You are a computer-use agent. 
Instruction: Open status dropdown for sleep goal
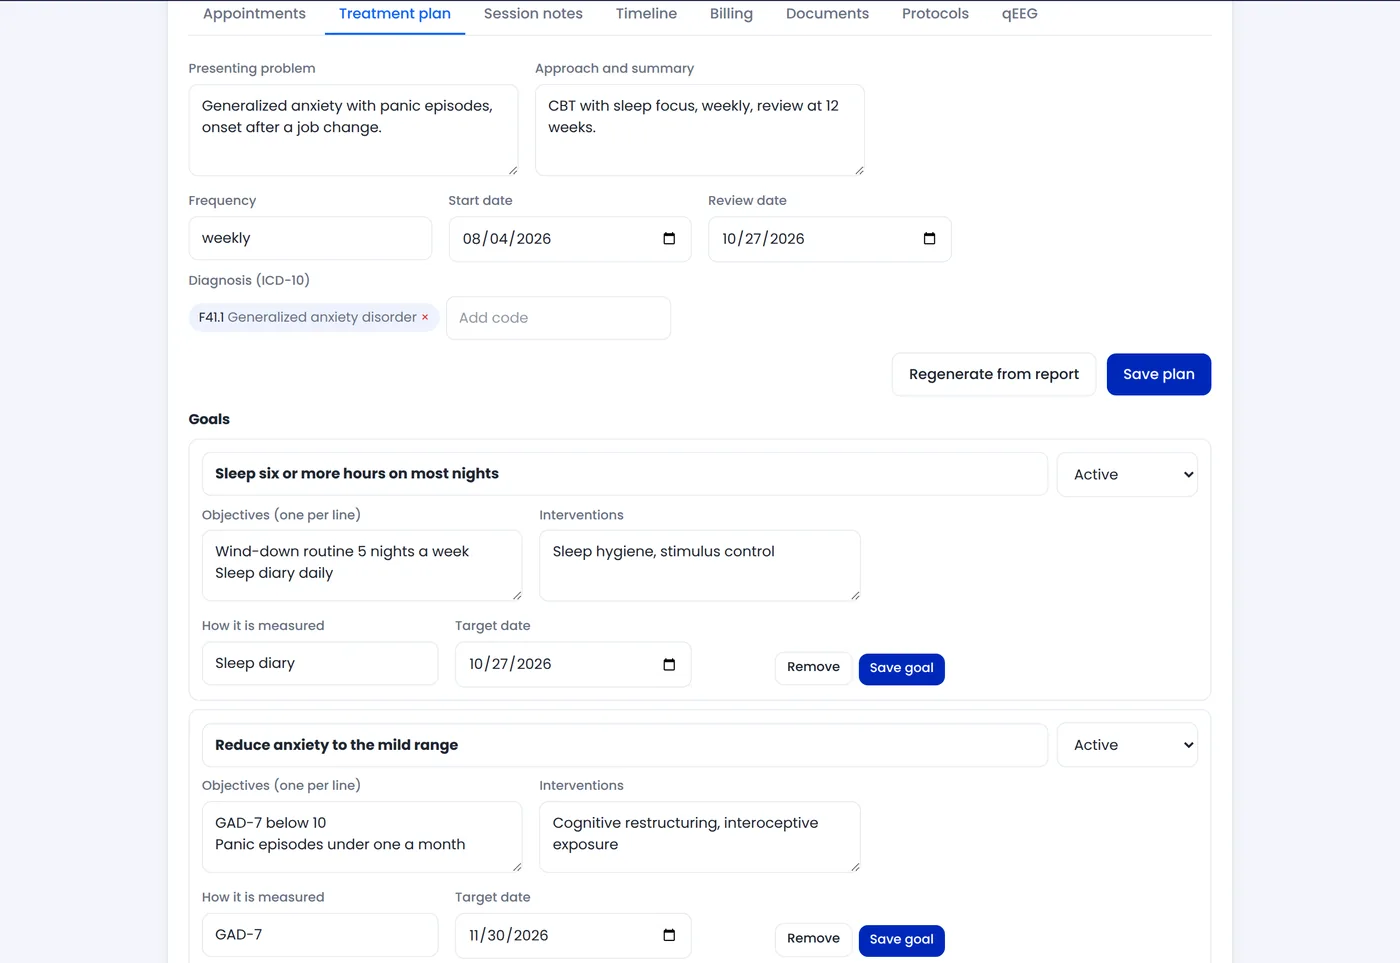1127,475
